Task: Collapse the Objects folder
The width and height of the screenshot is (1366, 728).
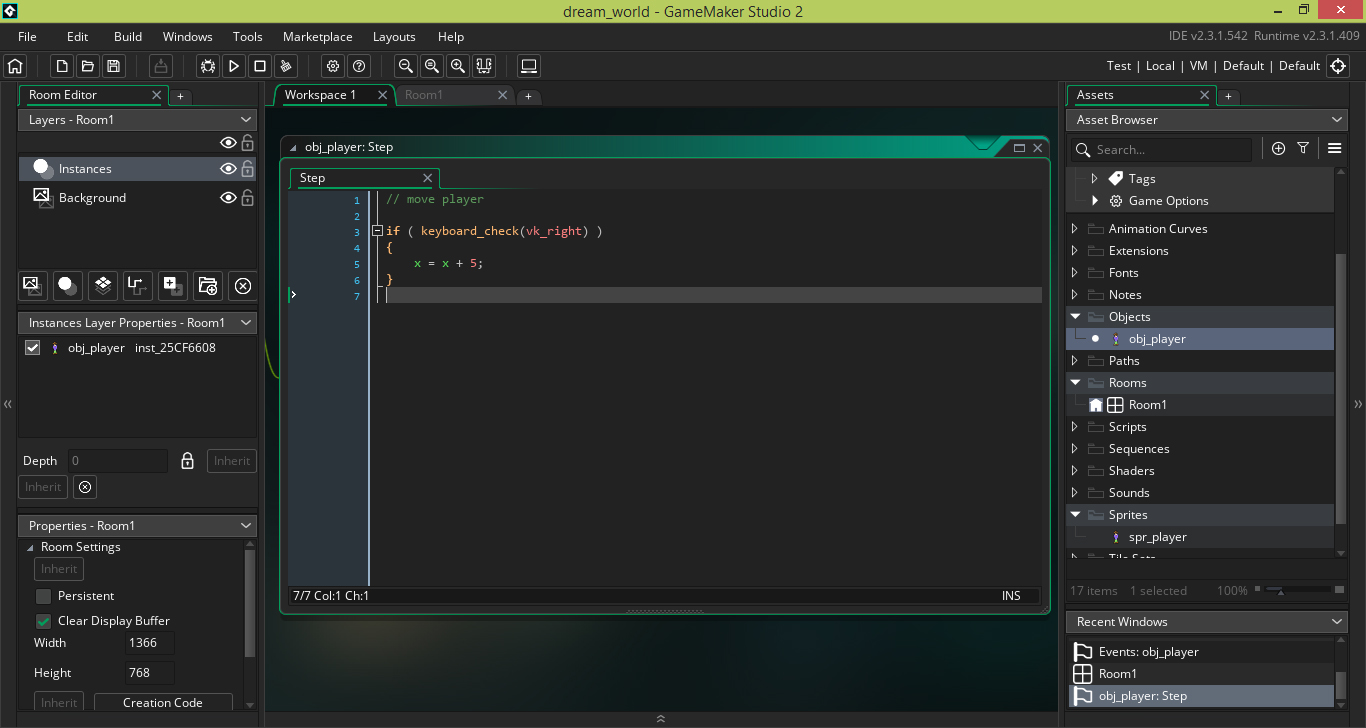Action: point(1075,317)
